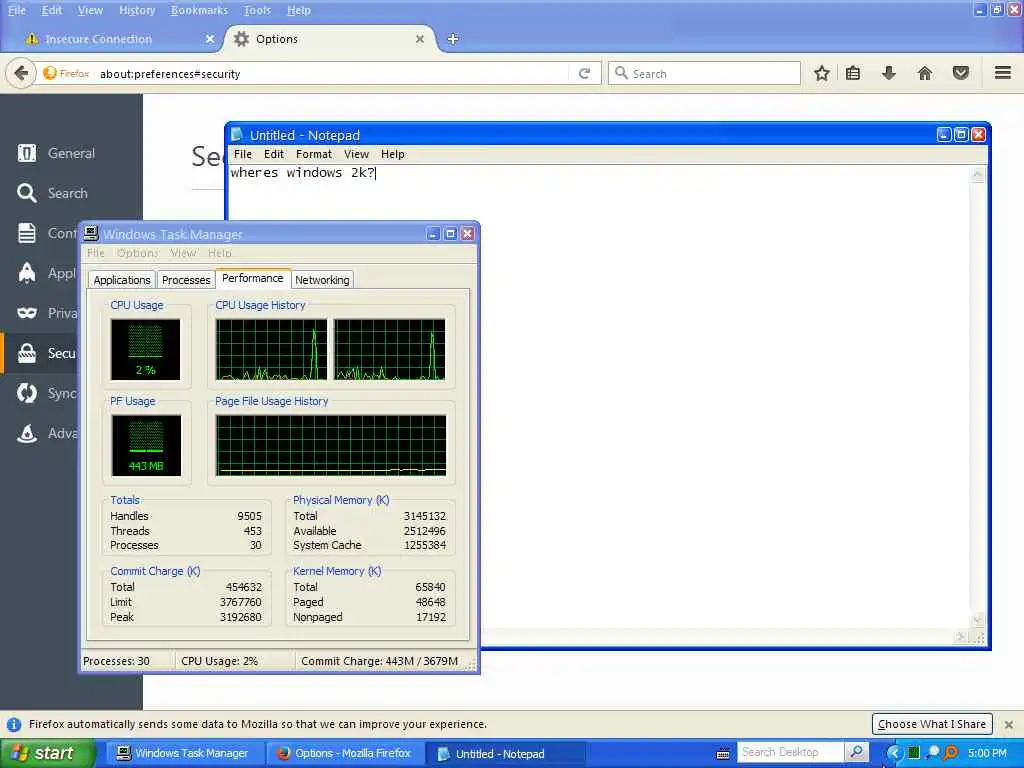1024x768 pixels.
Task: Open Advanced wizard hat icon in sidebar
Action: [27, 433]
